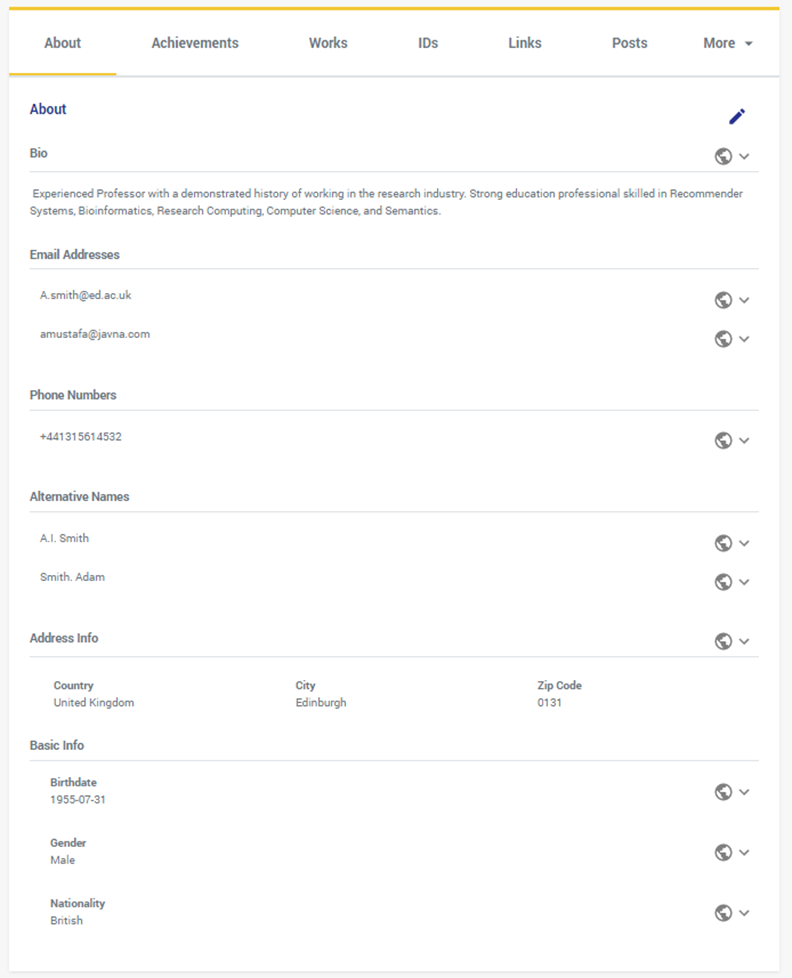Go to the Posts tab

click(630, 43)
